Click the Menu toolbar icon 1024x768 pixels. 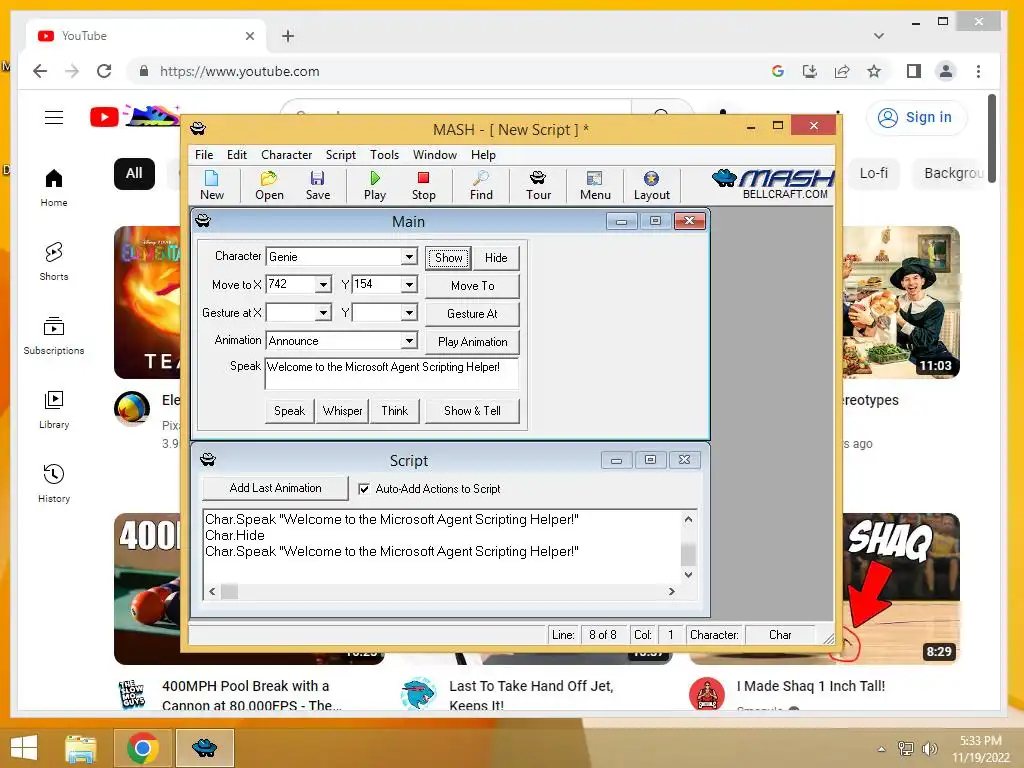coord(595,185)
